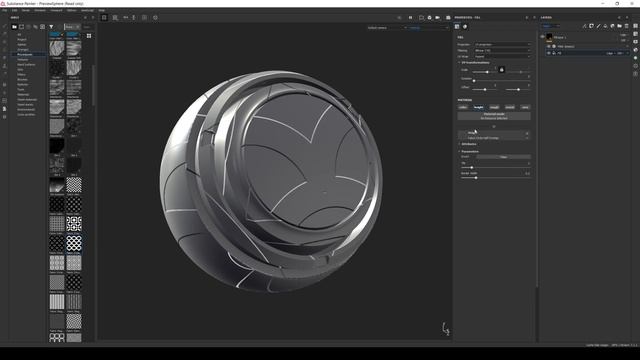Toggle the rough material channel
The width and height of the screenshot is (640, 360).
coord(494,107)
